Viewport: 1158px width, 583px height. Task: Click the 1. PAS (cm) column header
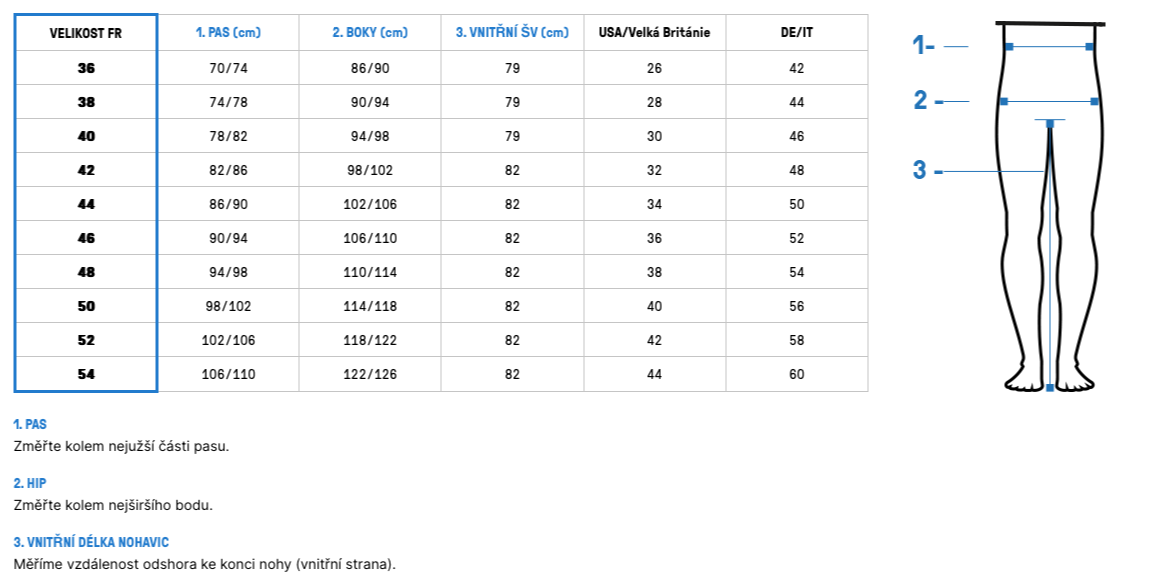(x=228, y=33)
